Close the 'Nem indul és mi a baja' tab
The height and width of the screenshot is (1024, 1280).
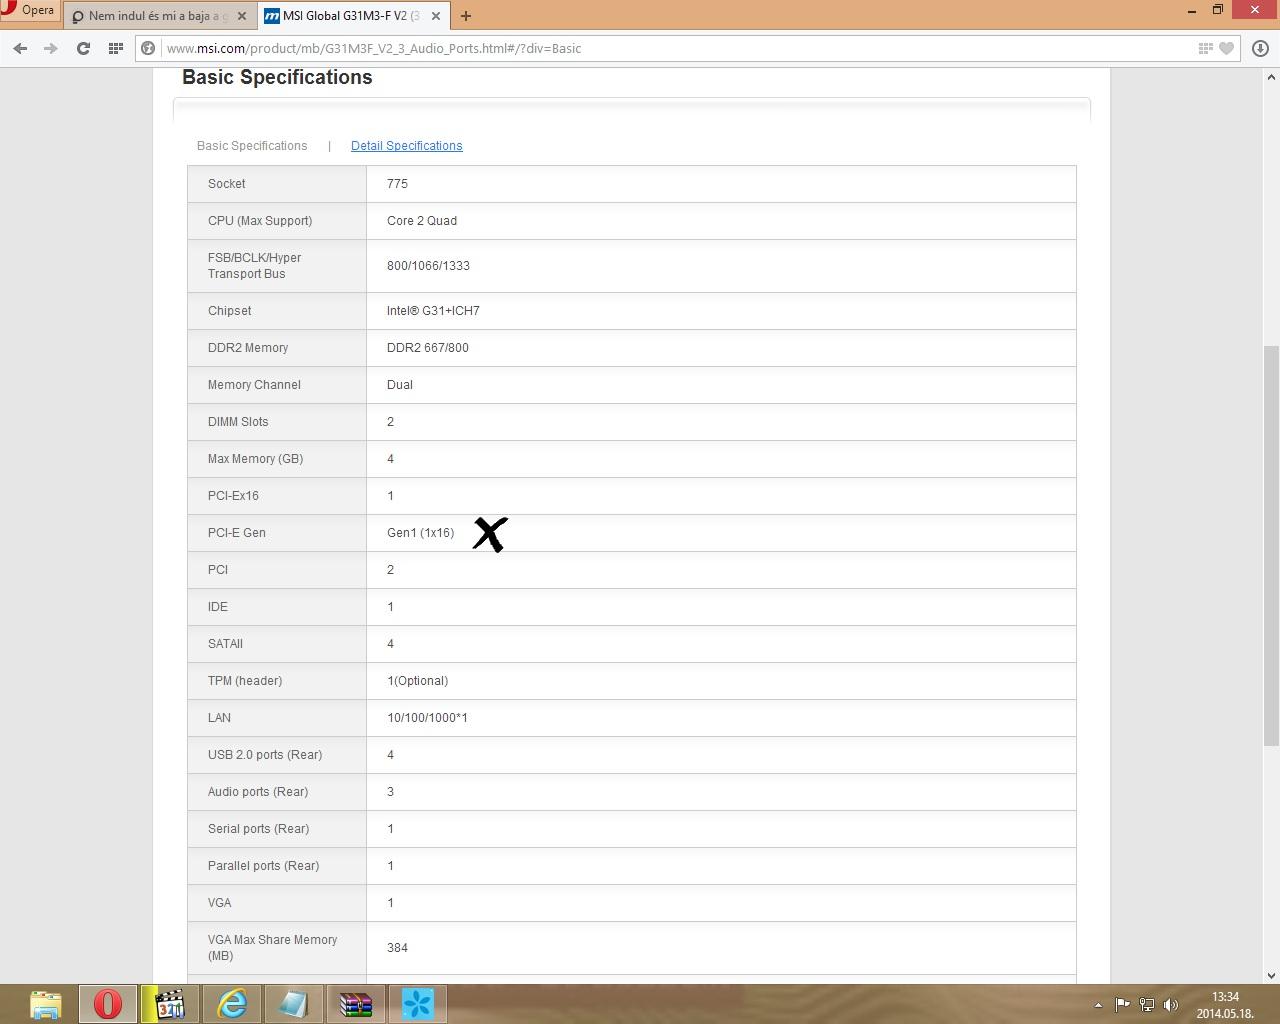coord(241,16)
